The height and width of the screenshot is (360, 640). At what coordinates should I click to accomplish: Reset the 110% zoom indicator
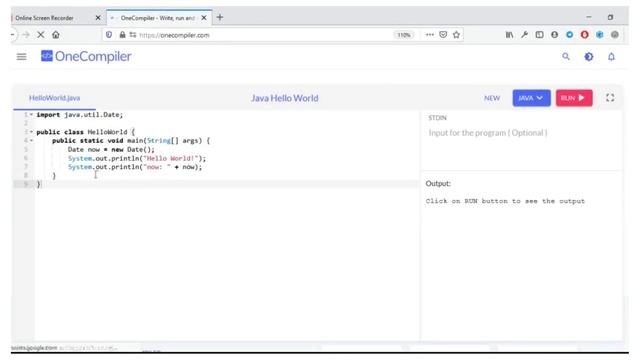pyautogui.click(x=404, y=35)
